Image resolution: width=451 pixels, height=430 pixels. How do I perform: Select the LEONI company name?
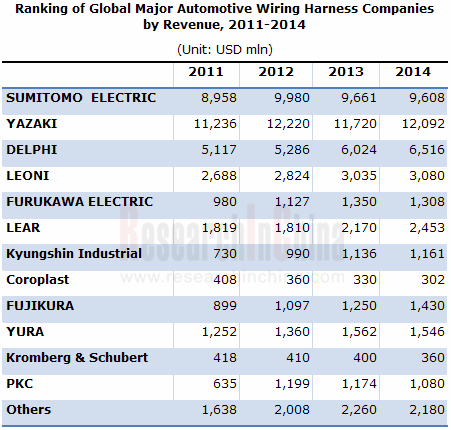click(x=28, y=176)
